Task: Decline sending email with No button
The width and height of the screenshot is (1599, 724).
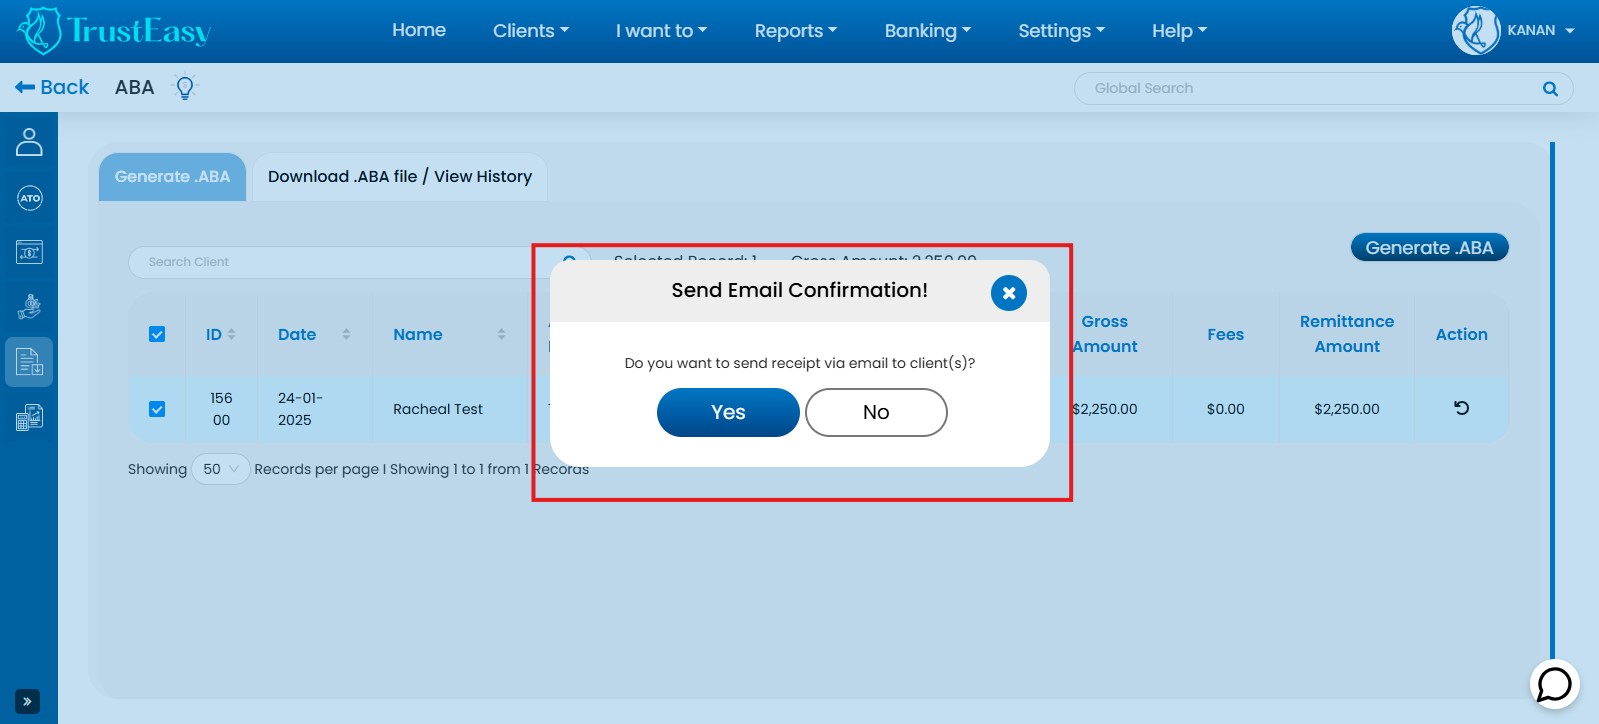Action: click(x=875, y=412)
